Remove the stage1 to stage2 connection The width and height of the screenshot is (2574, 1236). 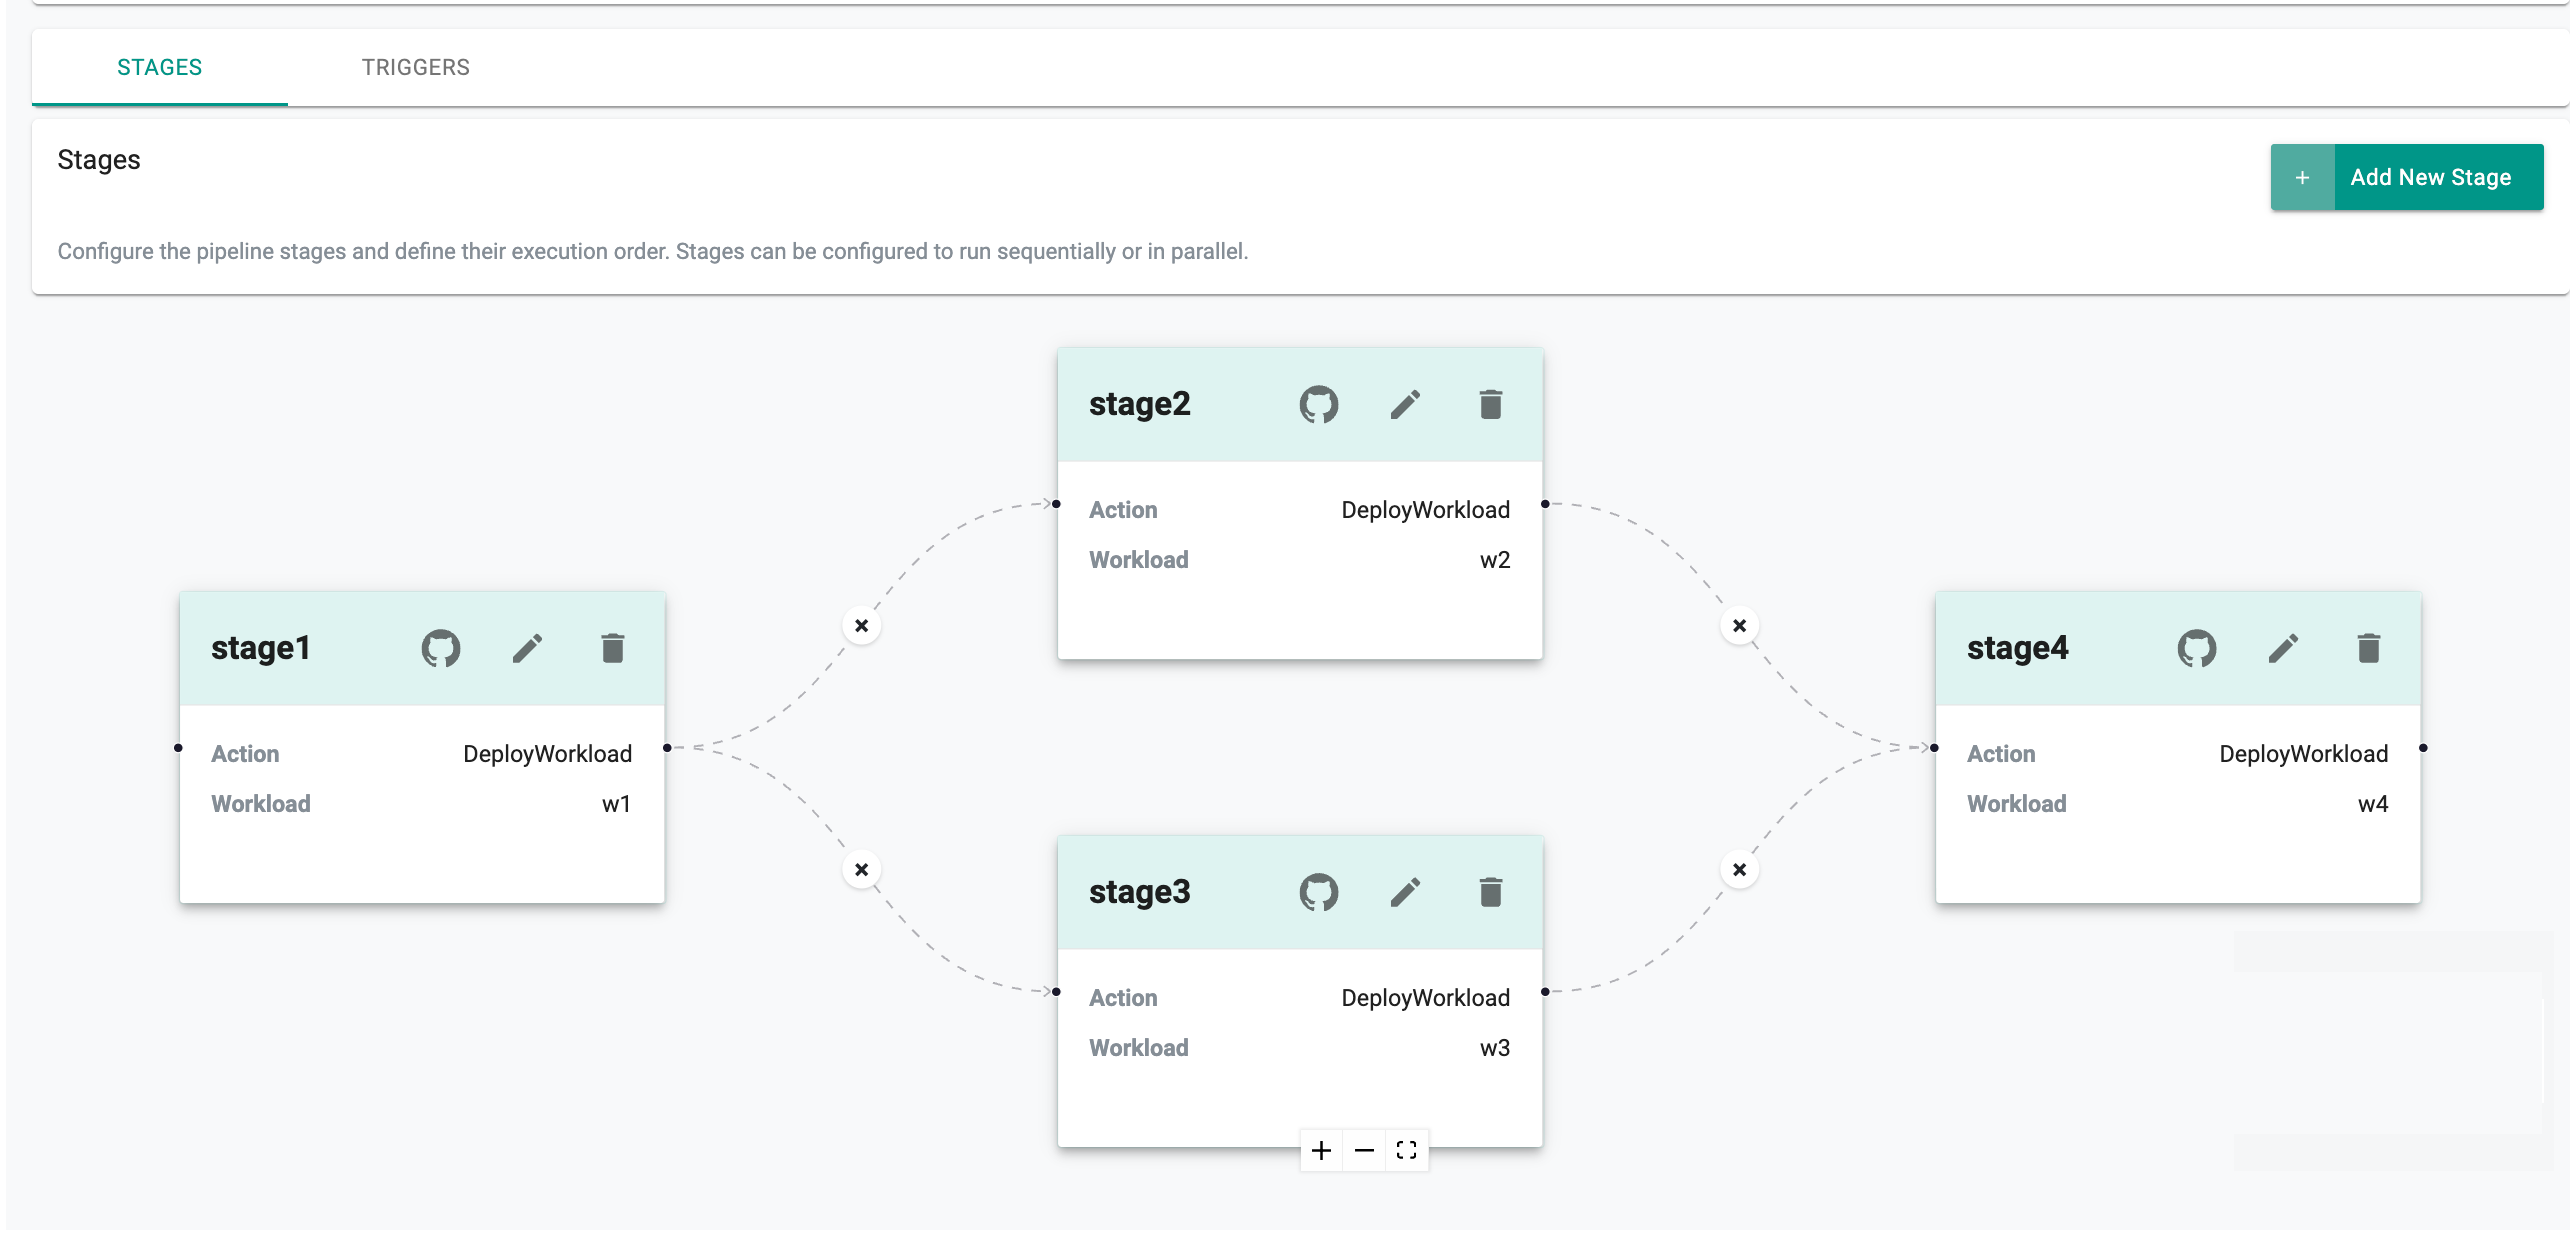pyautogui.click(x=861, y=626)
